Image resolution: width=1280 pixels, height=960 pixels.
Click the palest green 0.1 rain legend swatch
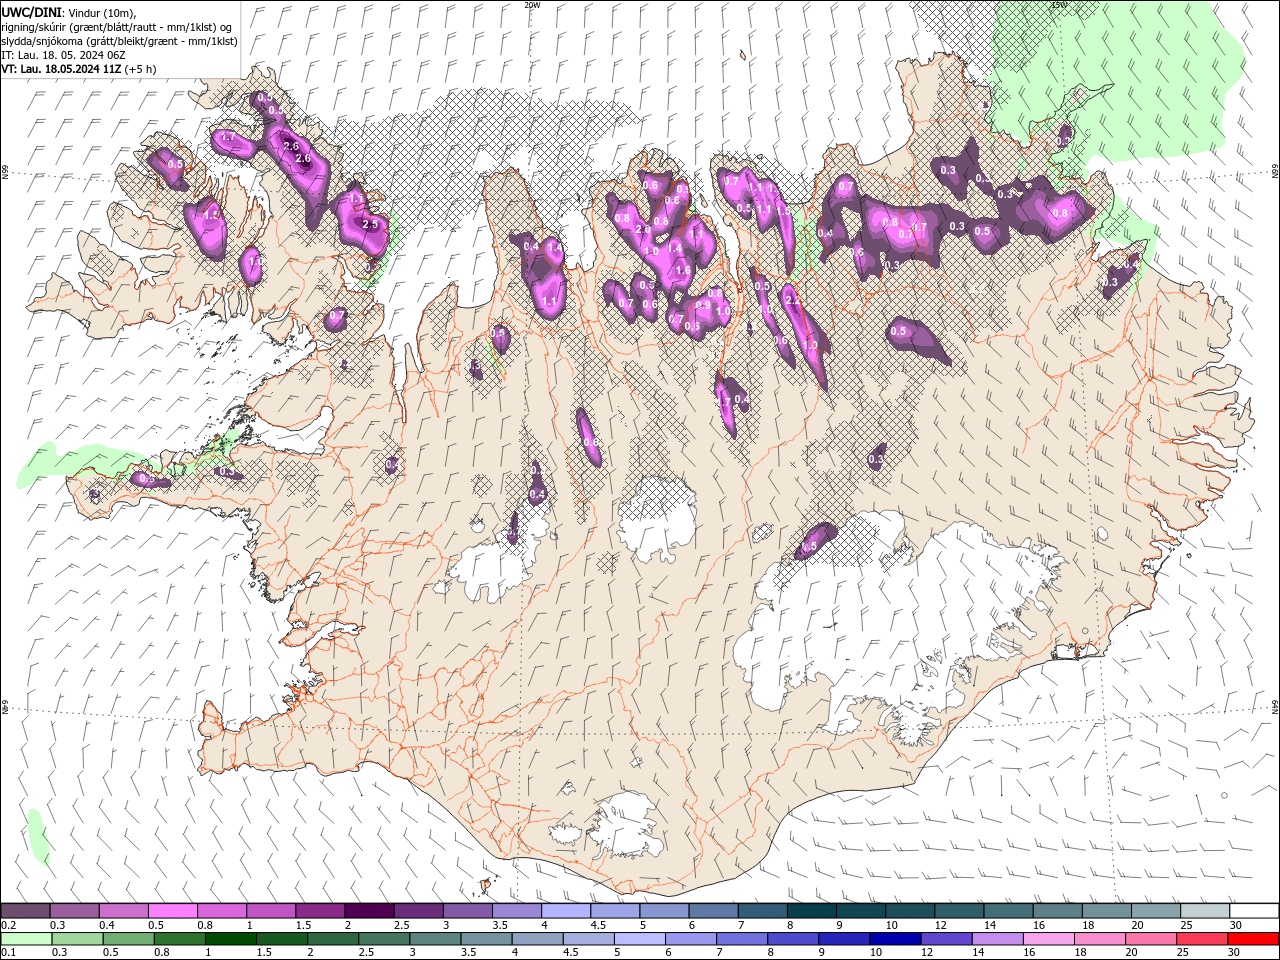(x=26, y=939)
